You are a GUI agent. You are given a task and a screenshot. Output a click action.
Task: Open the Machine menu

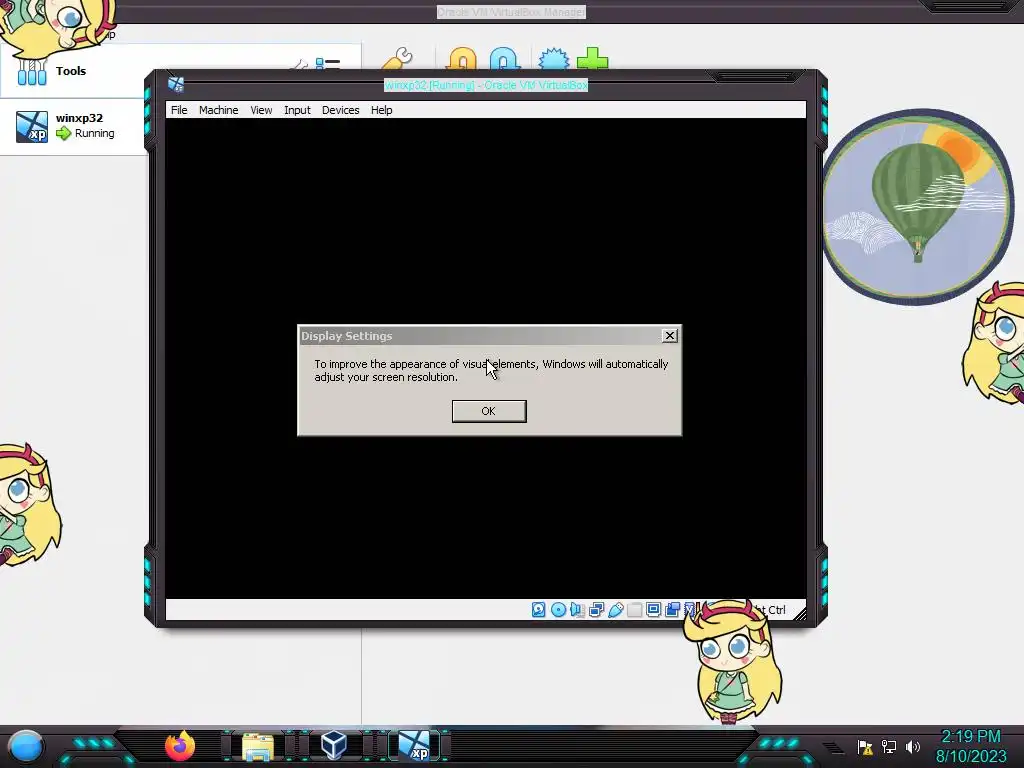tap(218, 110)
